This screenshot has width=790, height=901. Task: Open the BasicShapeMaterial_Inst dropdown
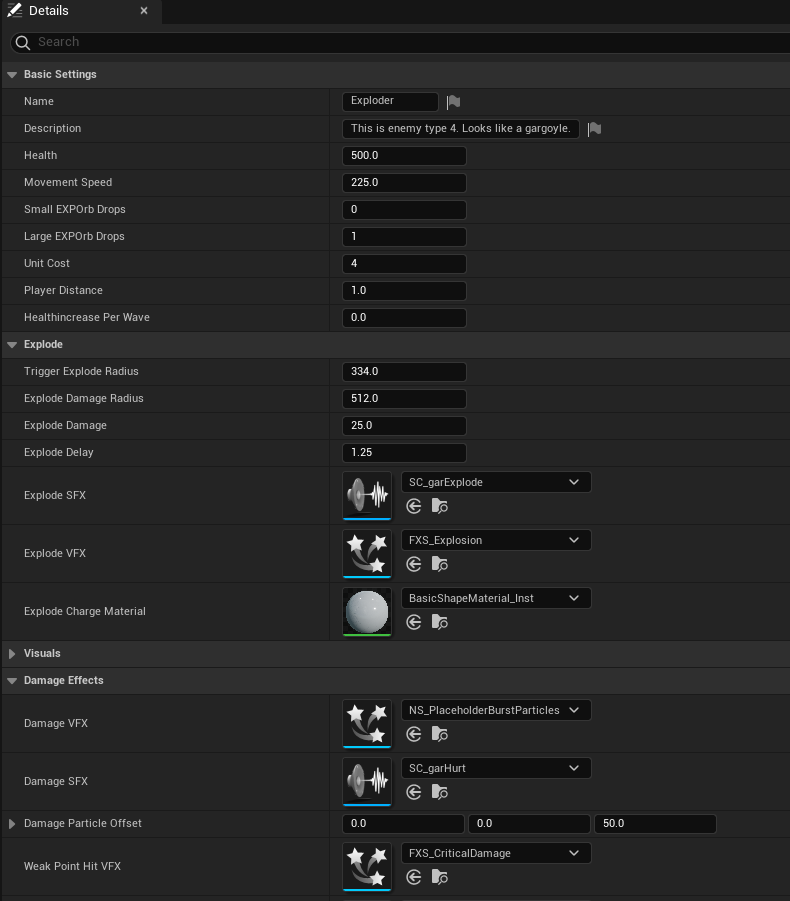[496, 598]
